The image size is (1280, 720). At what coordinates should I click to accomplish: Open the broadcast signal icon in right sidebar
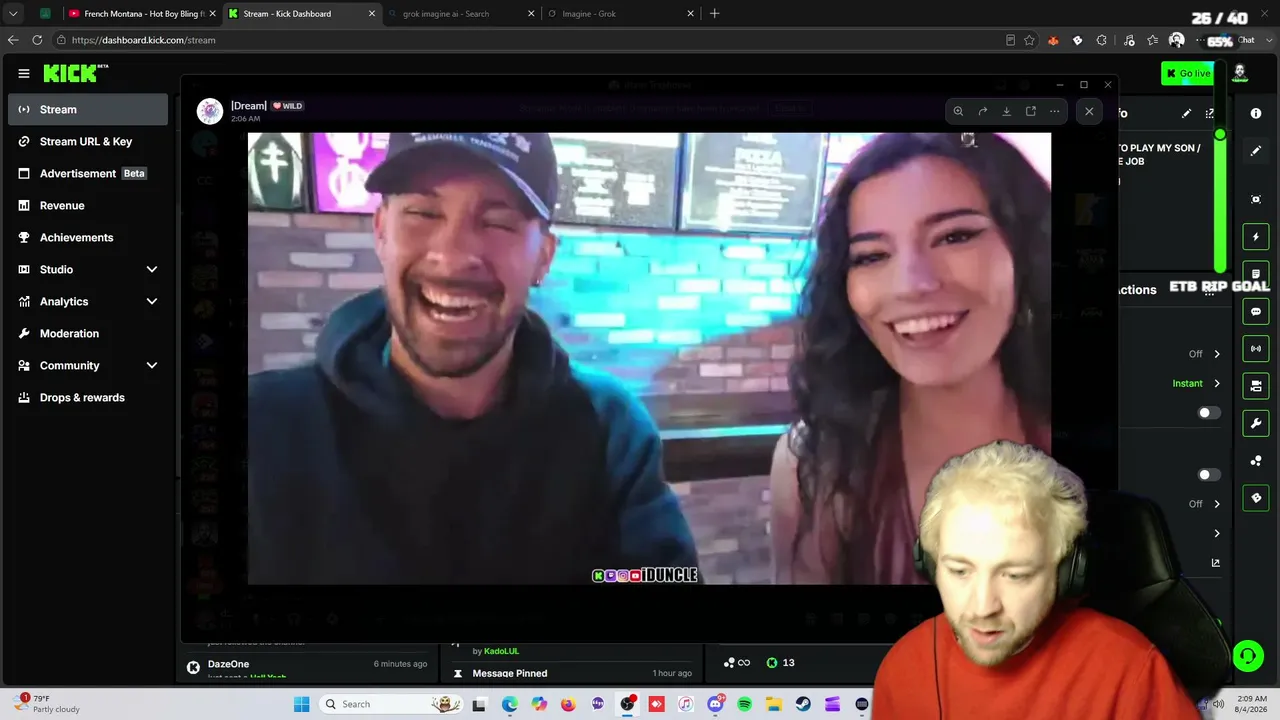pos(1256,349)
